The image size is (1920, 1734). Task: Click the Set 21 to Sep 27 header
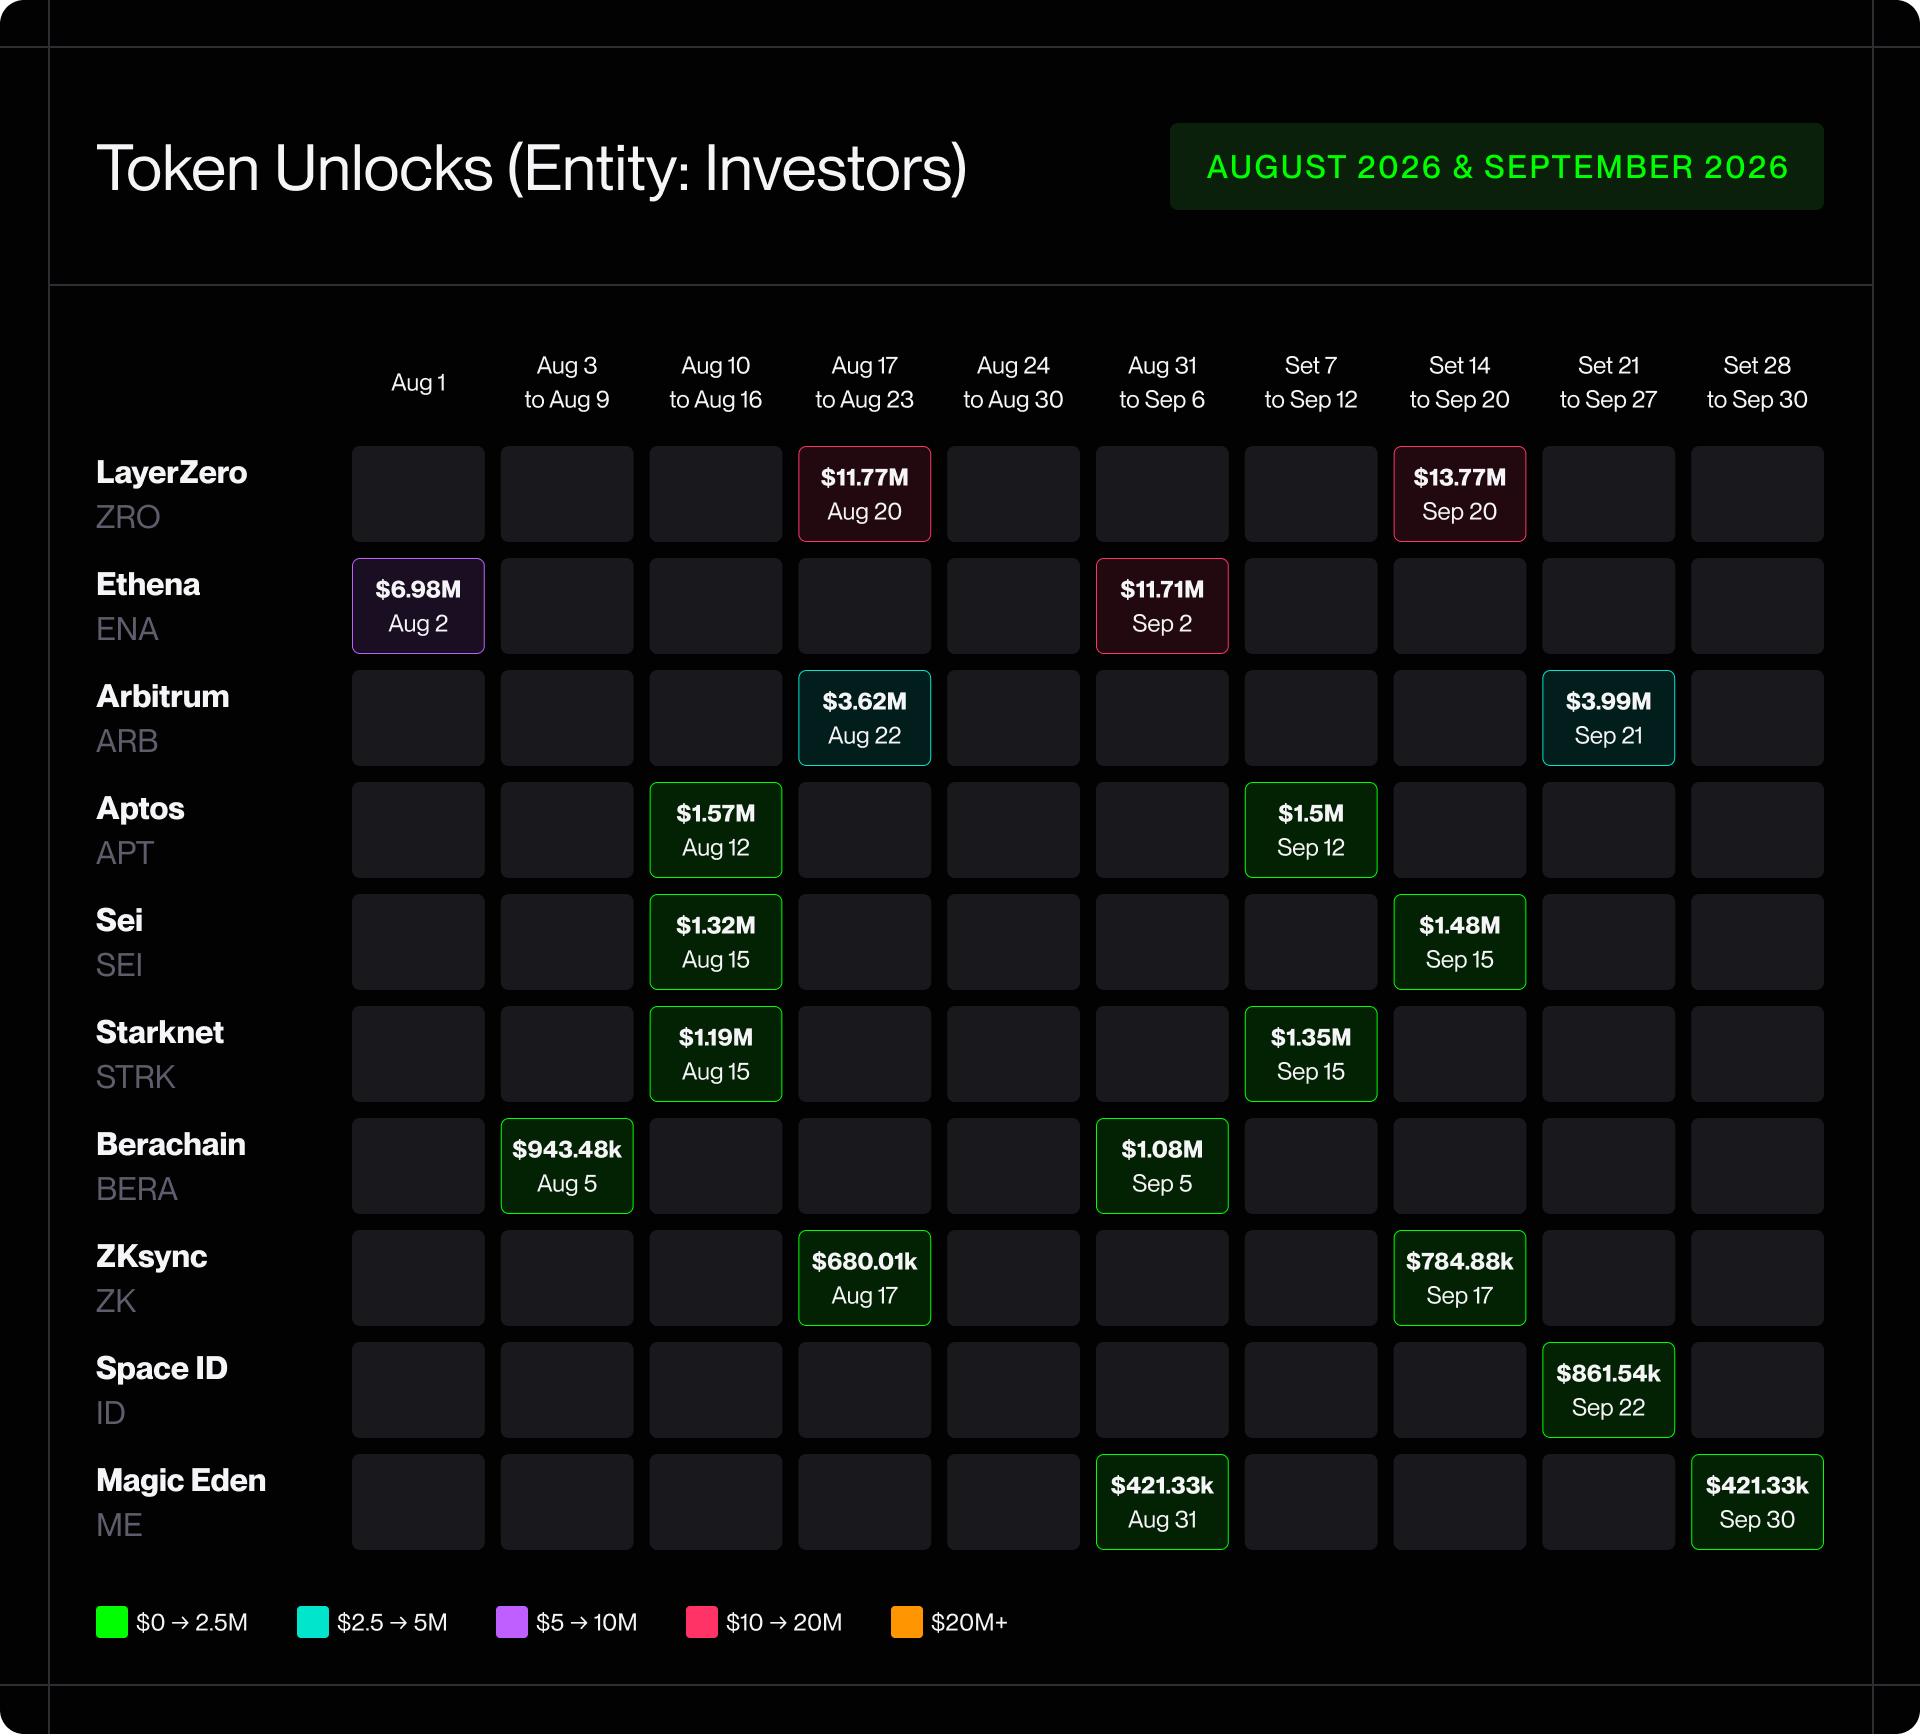[x=1608, y=383]
